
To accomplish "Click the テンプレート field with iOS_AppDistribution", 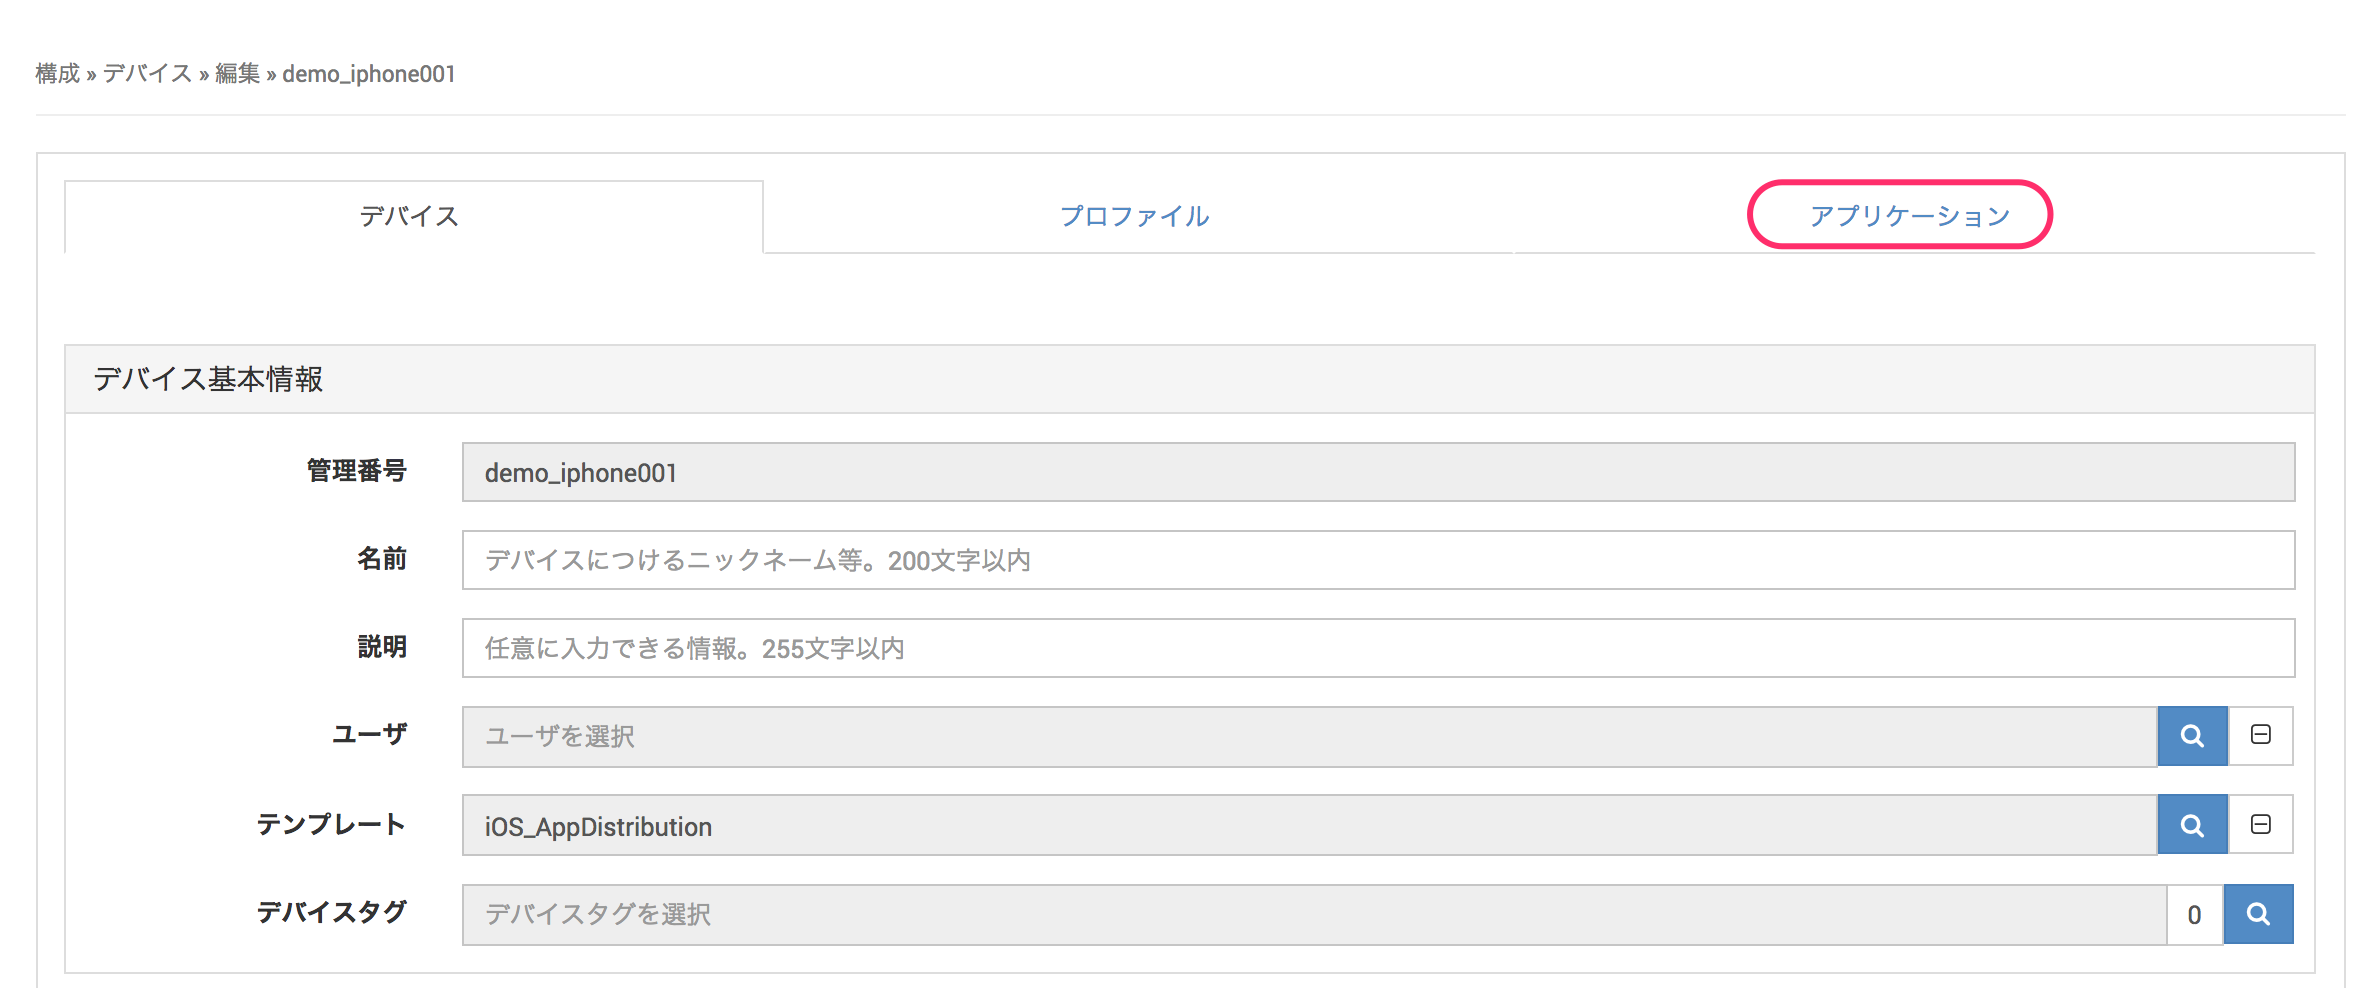I will pos(1308,825).
